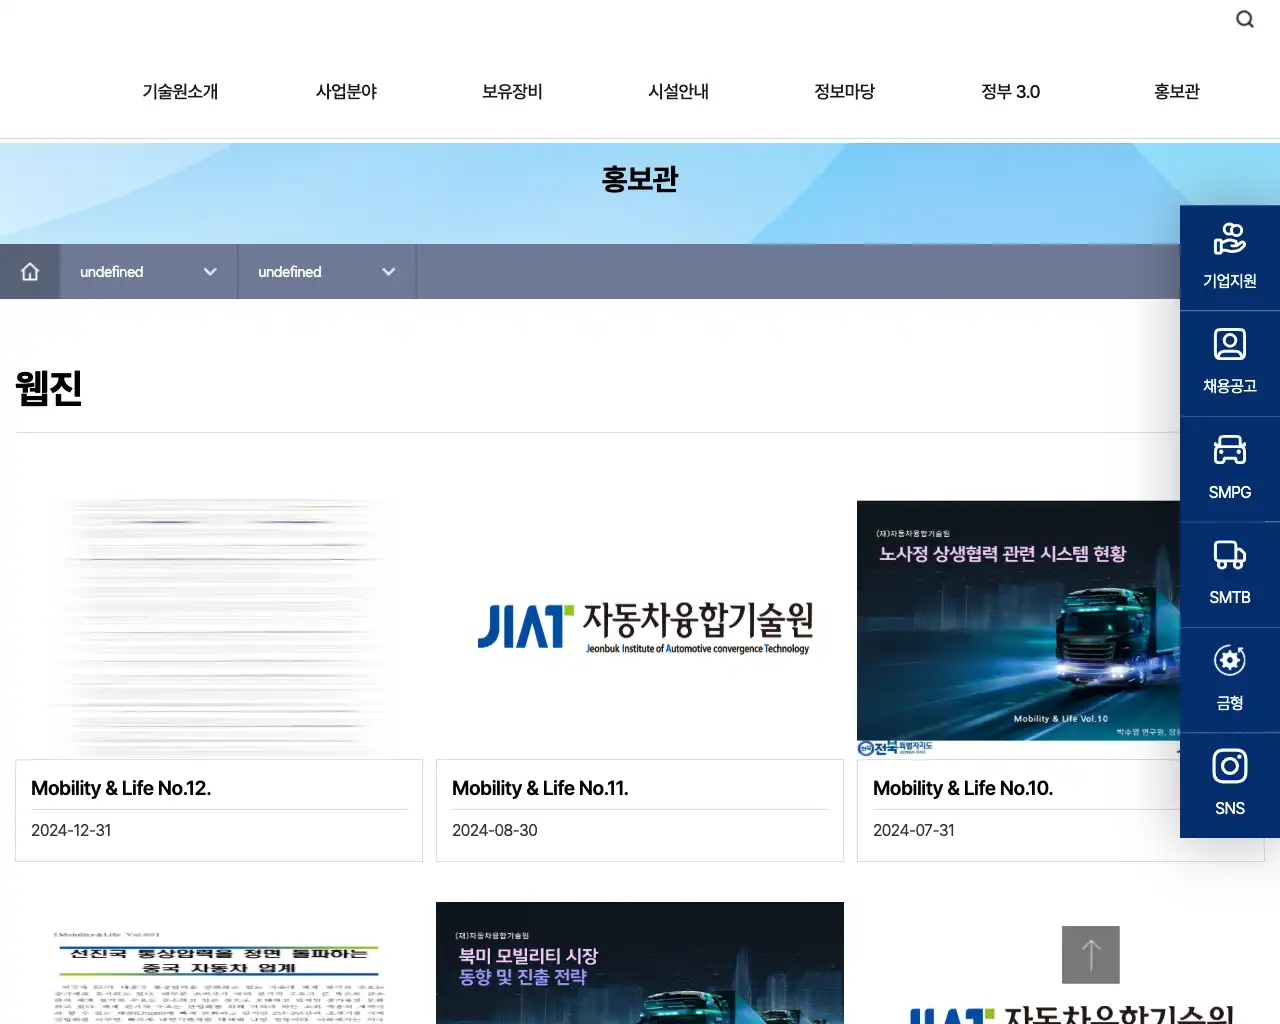The image size is (1280, 1024).
Task: Select the SMTB truck icon
Action: pyautogui.click(x=1229, y=572)
